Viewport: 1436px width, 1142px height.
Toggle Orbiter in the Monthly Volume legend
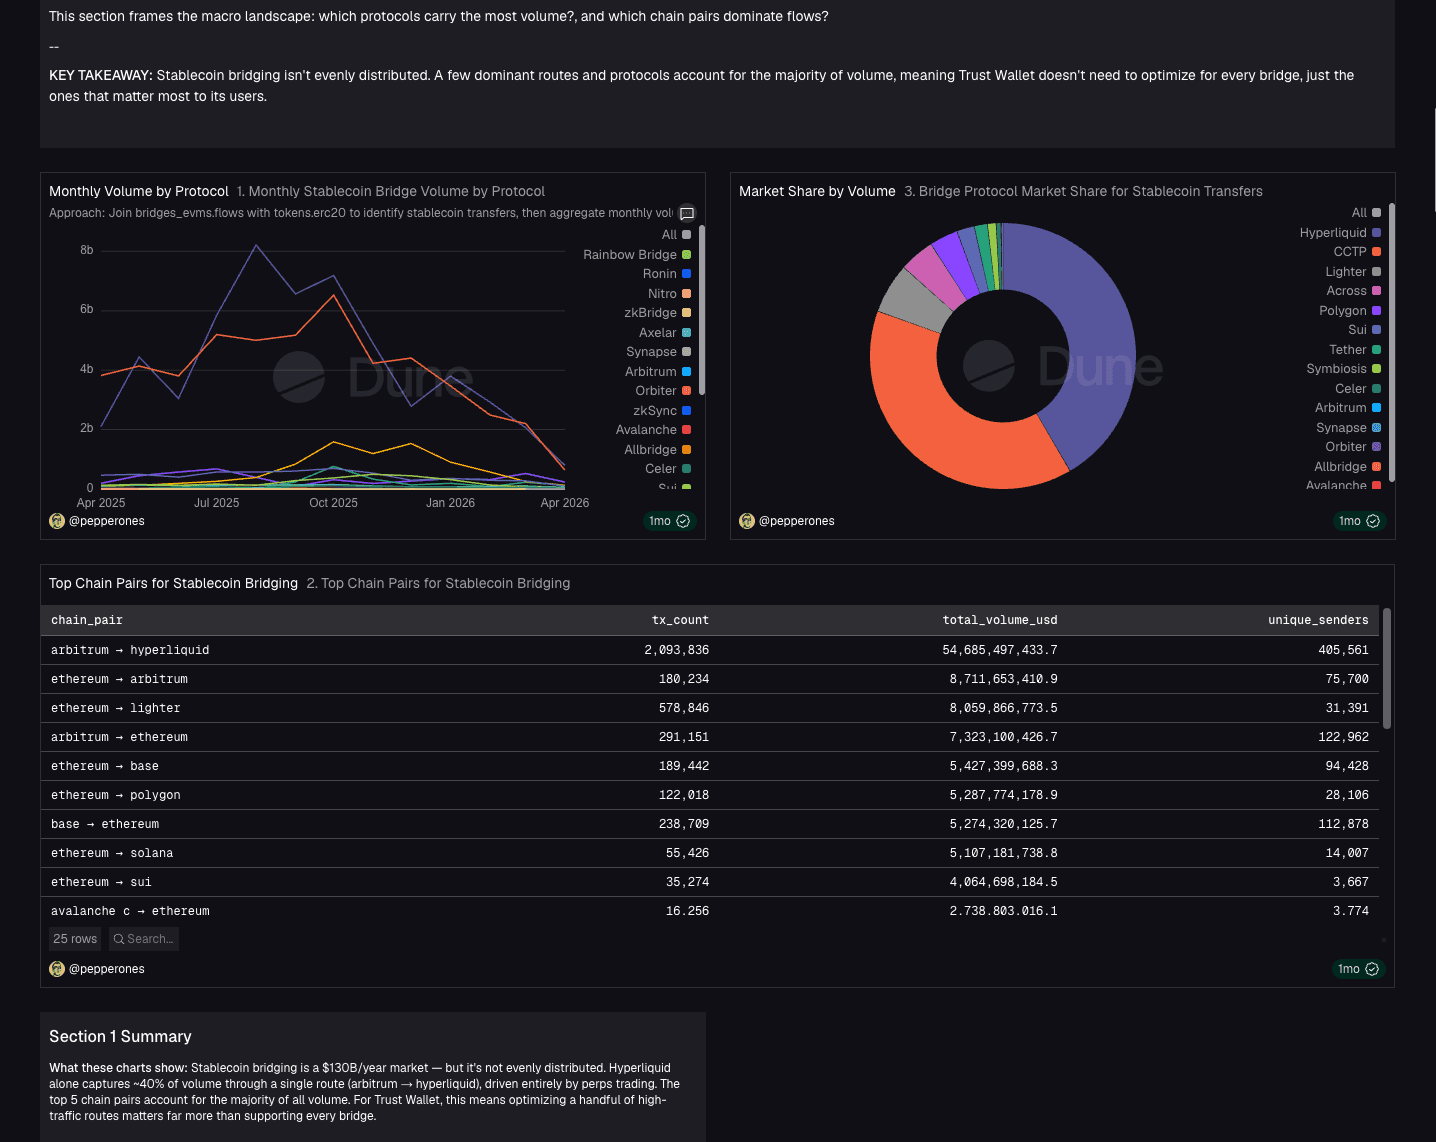click(x=663, y=391)
